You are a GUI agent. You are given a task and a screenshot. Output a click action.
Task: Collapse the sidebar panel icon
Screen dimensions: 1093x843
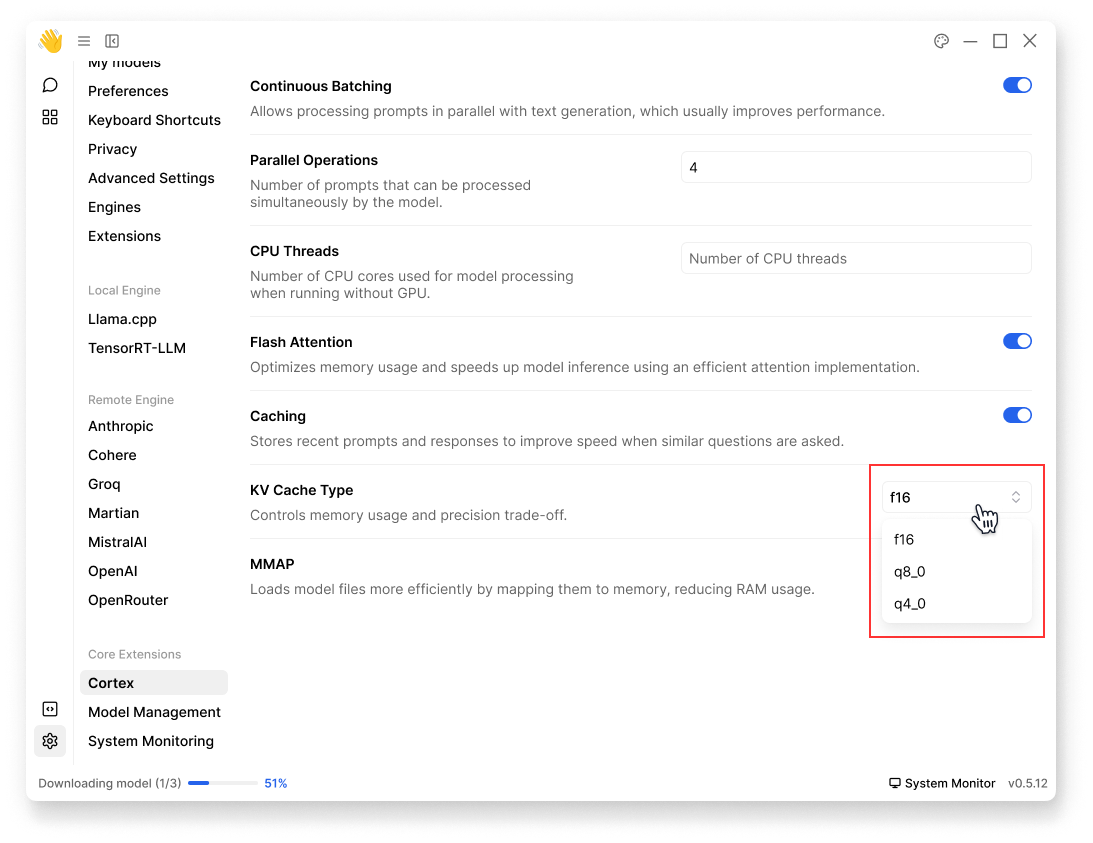pyautogui.click(x=112, y=41)
